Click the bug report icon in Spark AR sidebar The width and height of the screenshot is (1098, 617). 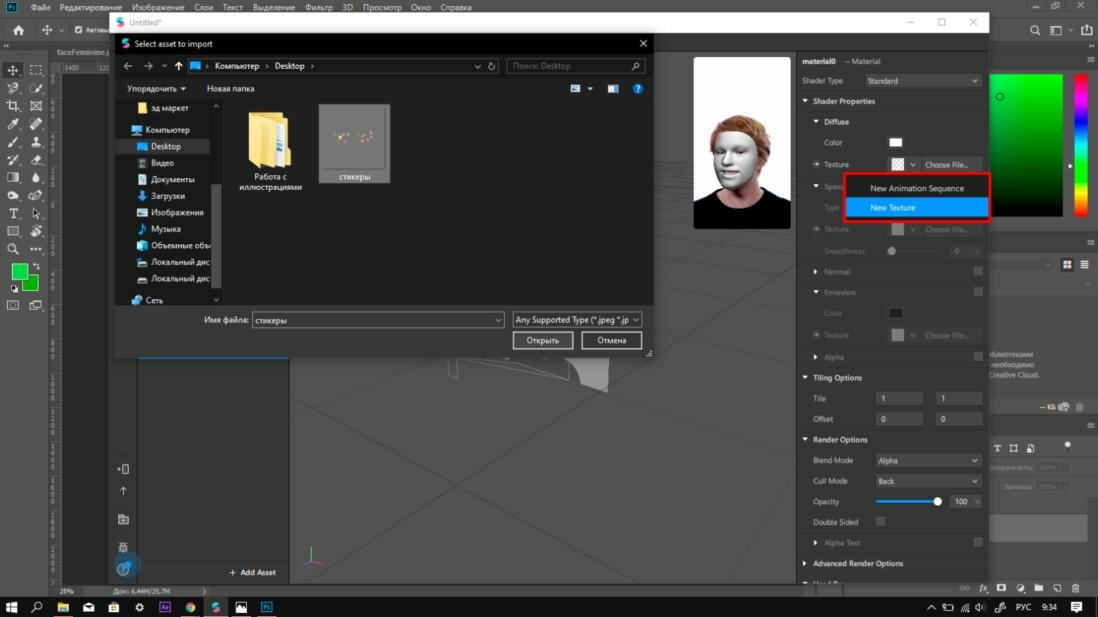[x=123, y=547]
